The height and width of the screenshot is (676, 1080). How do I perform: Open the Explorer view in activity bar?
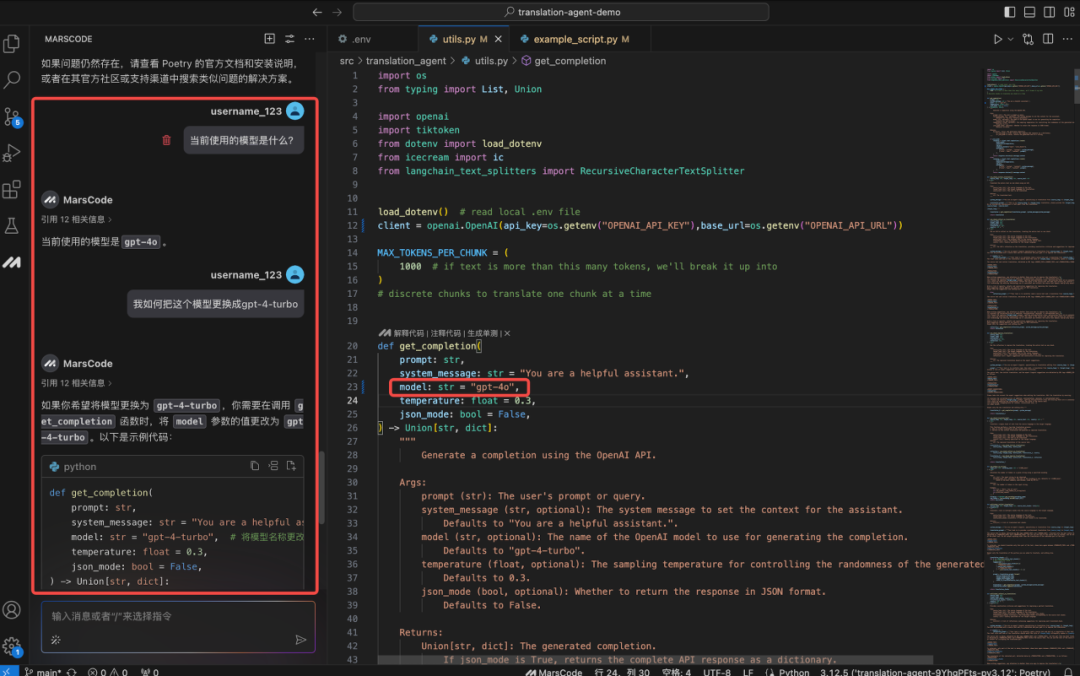pyautogui.click(x=12, y=43)
